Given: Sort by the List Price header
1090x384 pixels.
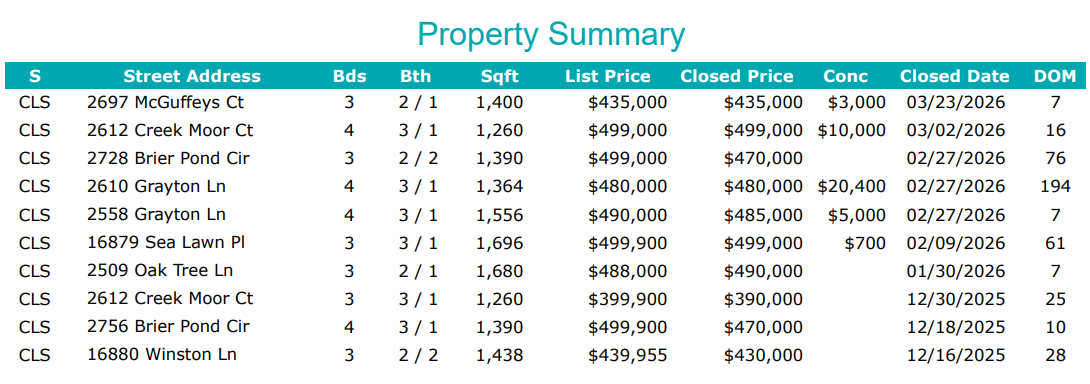Looking at the screenshot, I should point(608,76).
